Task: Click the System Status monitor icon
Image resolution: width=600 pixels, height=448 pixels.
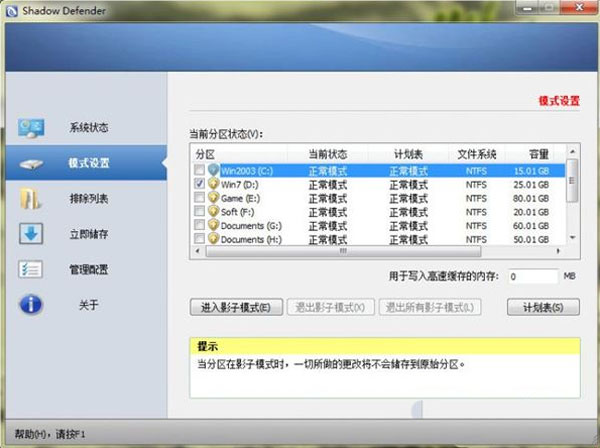Action: tap(31, 128)
